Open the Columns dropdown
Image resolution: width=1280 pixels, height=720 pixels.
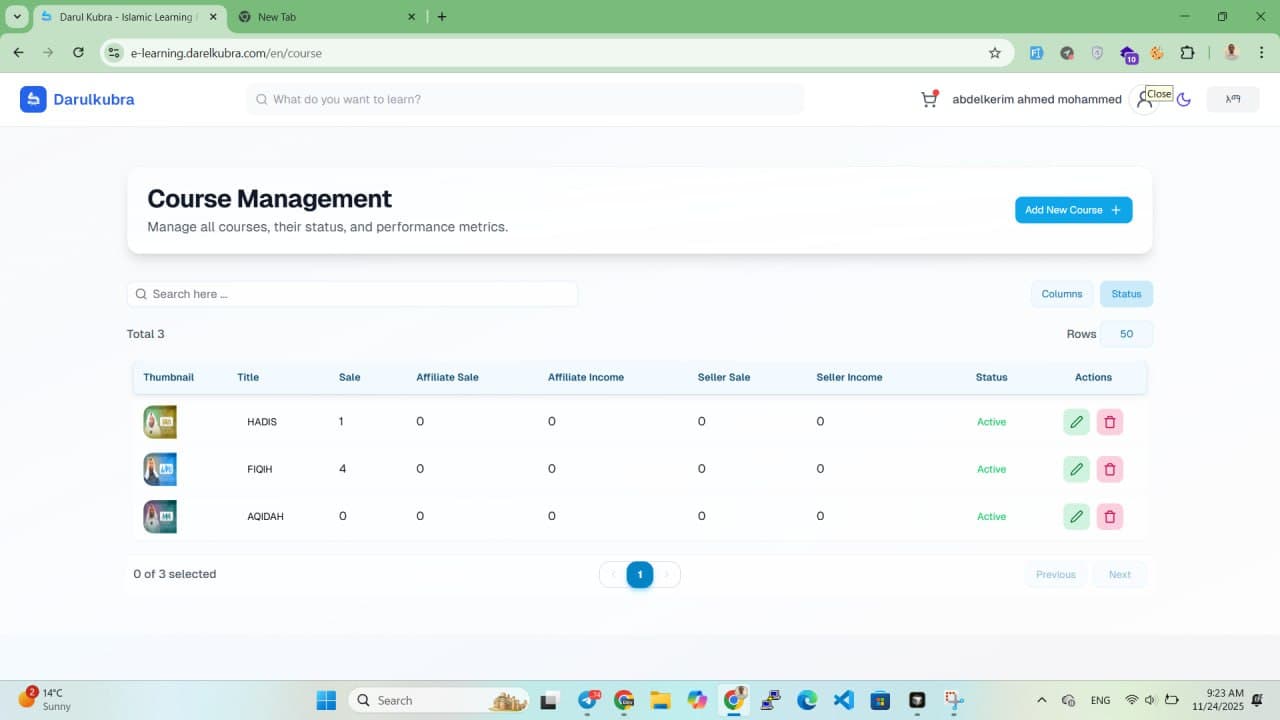click(x=1061, y=294)
